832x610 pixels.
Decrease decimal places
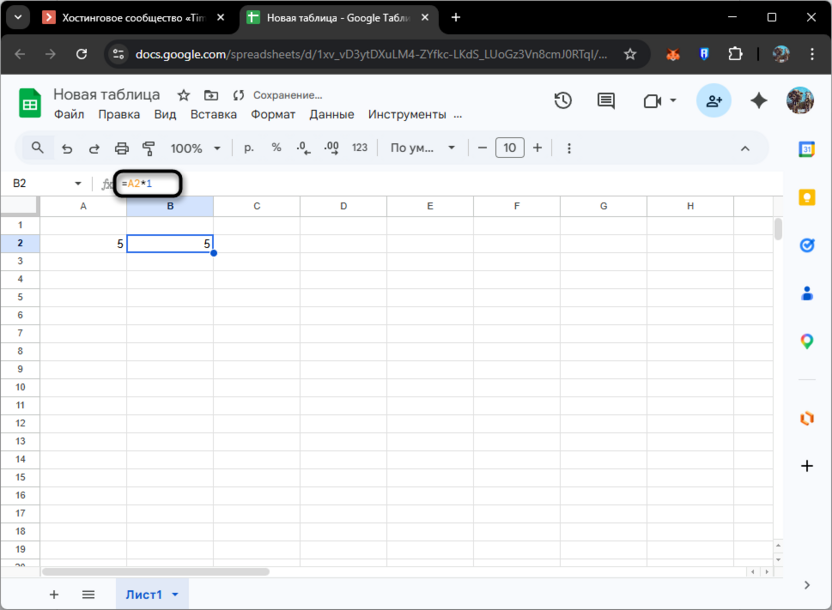tap(304, 148)
